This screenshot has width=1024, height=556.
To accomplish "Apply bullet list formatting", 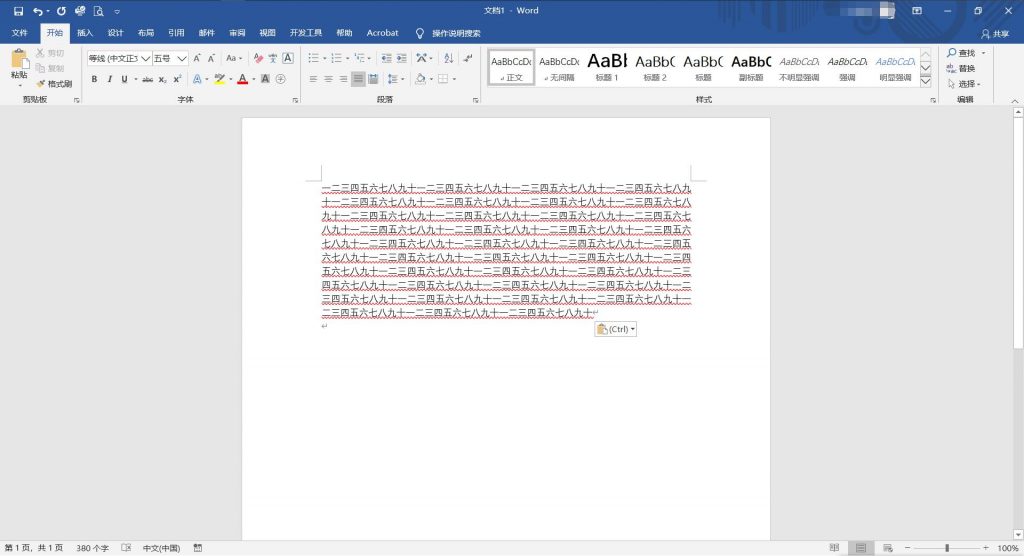I will [313, 58].
